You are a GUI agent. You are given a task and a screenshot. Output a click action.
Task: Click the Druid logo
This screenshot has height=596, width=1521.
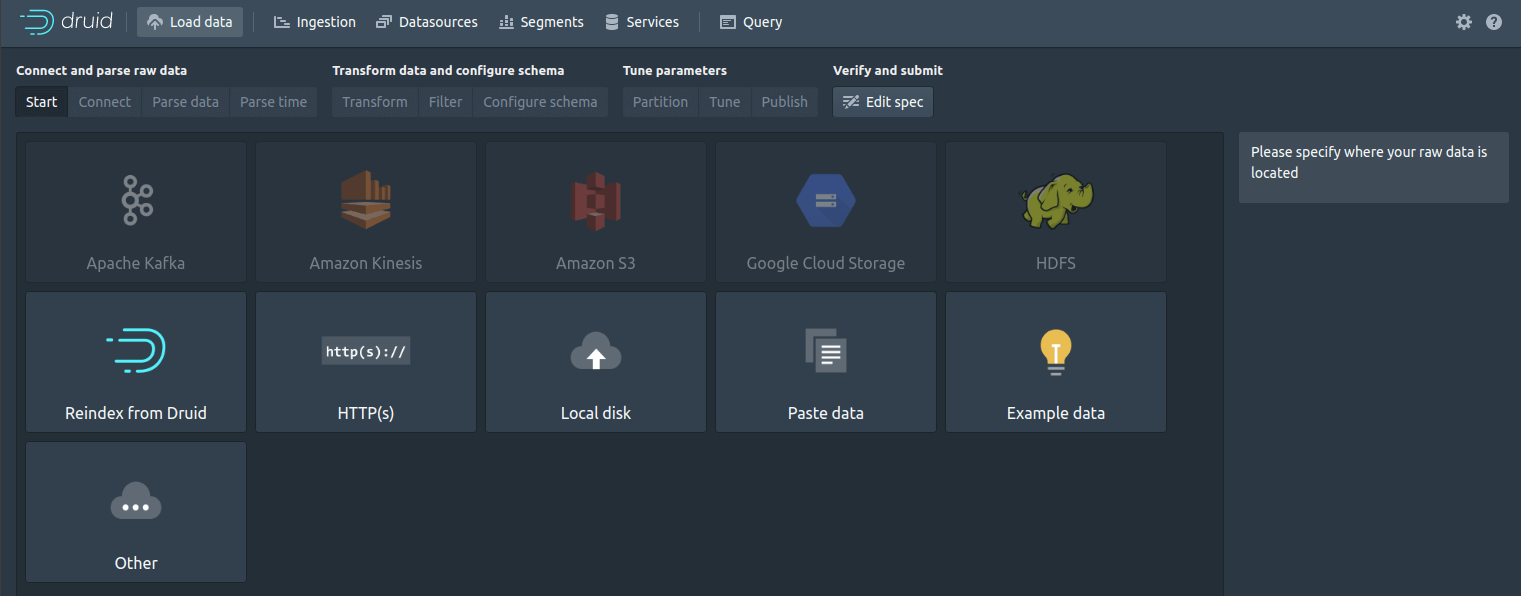(x=66, y=20)
